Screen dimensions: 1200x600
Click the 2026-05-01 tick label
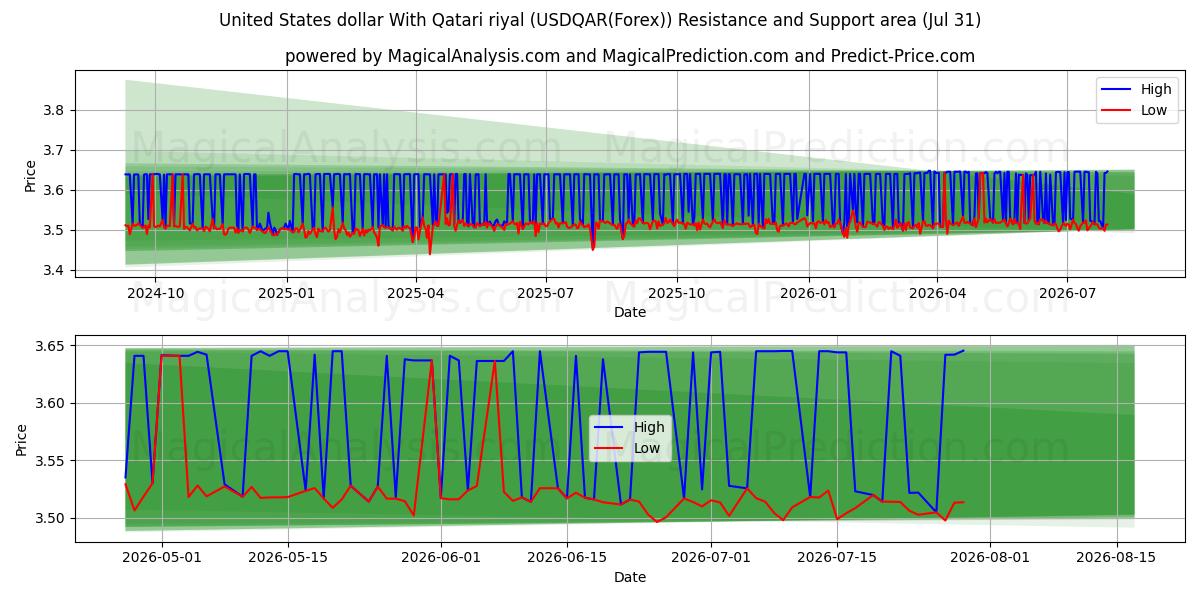(163, 557)
